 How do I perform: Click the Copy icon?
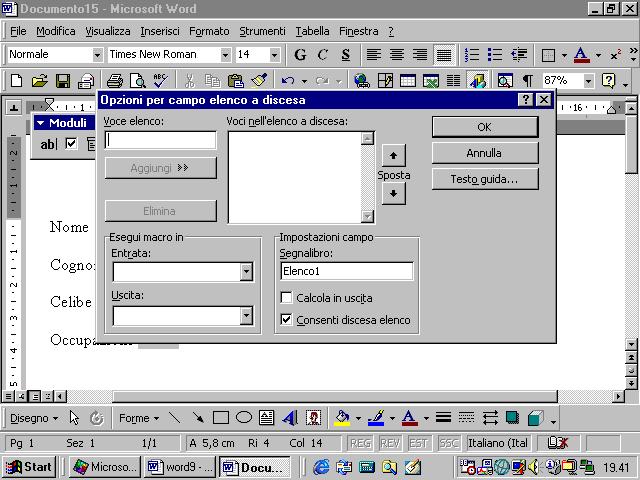[212, 81]
